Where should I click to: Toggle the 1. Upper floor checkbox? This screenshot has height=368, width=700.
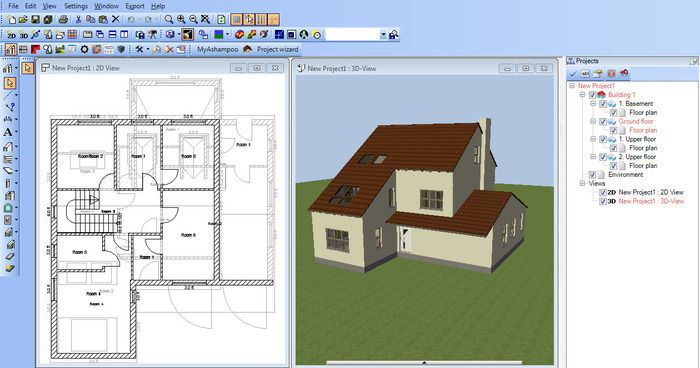pyautogui.click(x=603, y=139)
